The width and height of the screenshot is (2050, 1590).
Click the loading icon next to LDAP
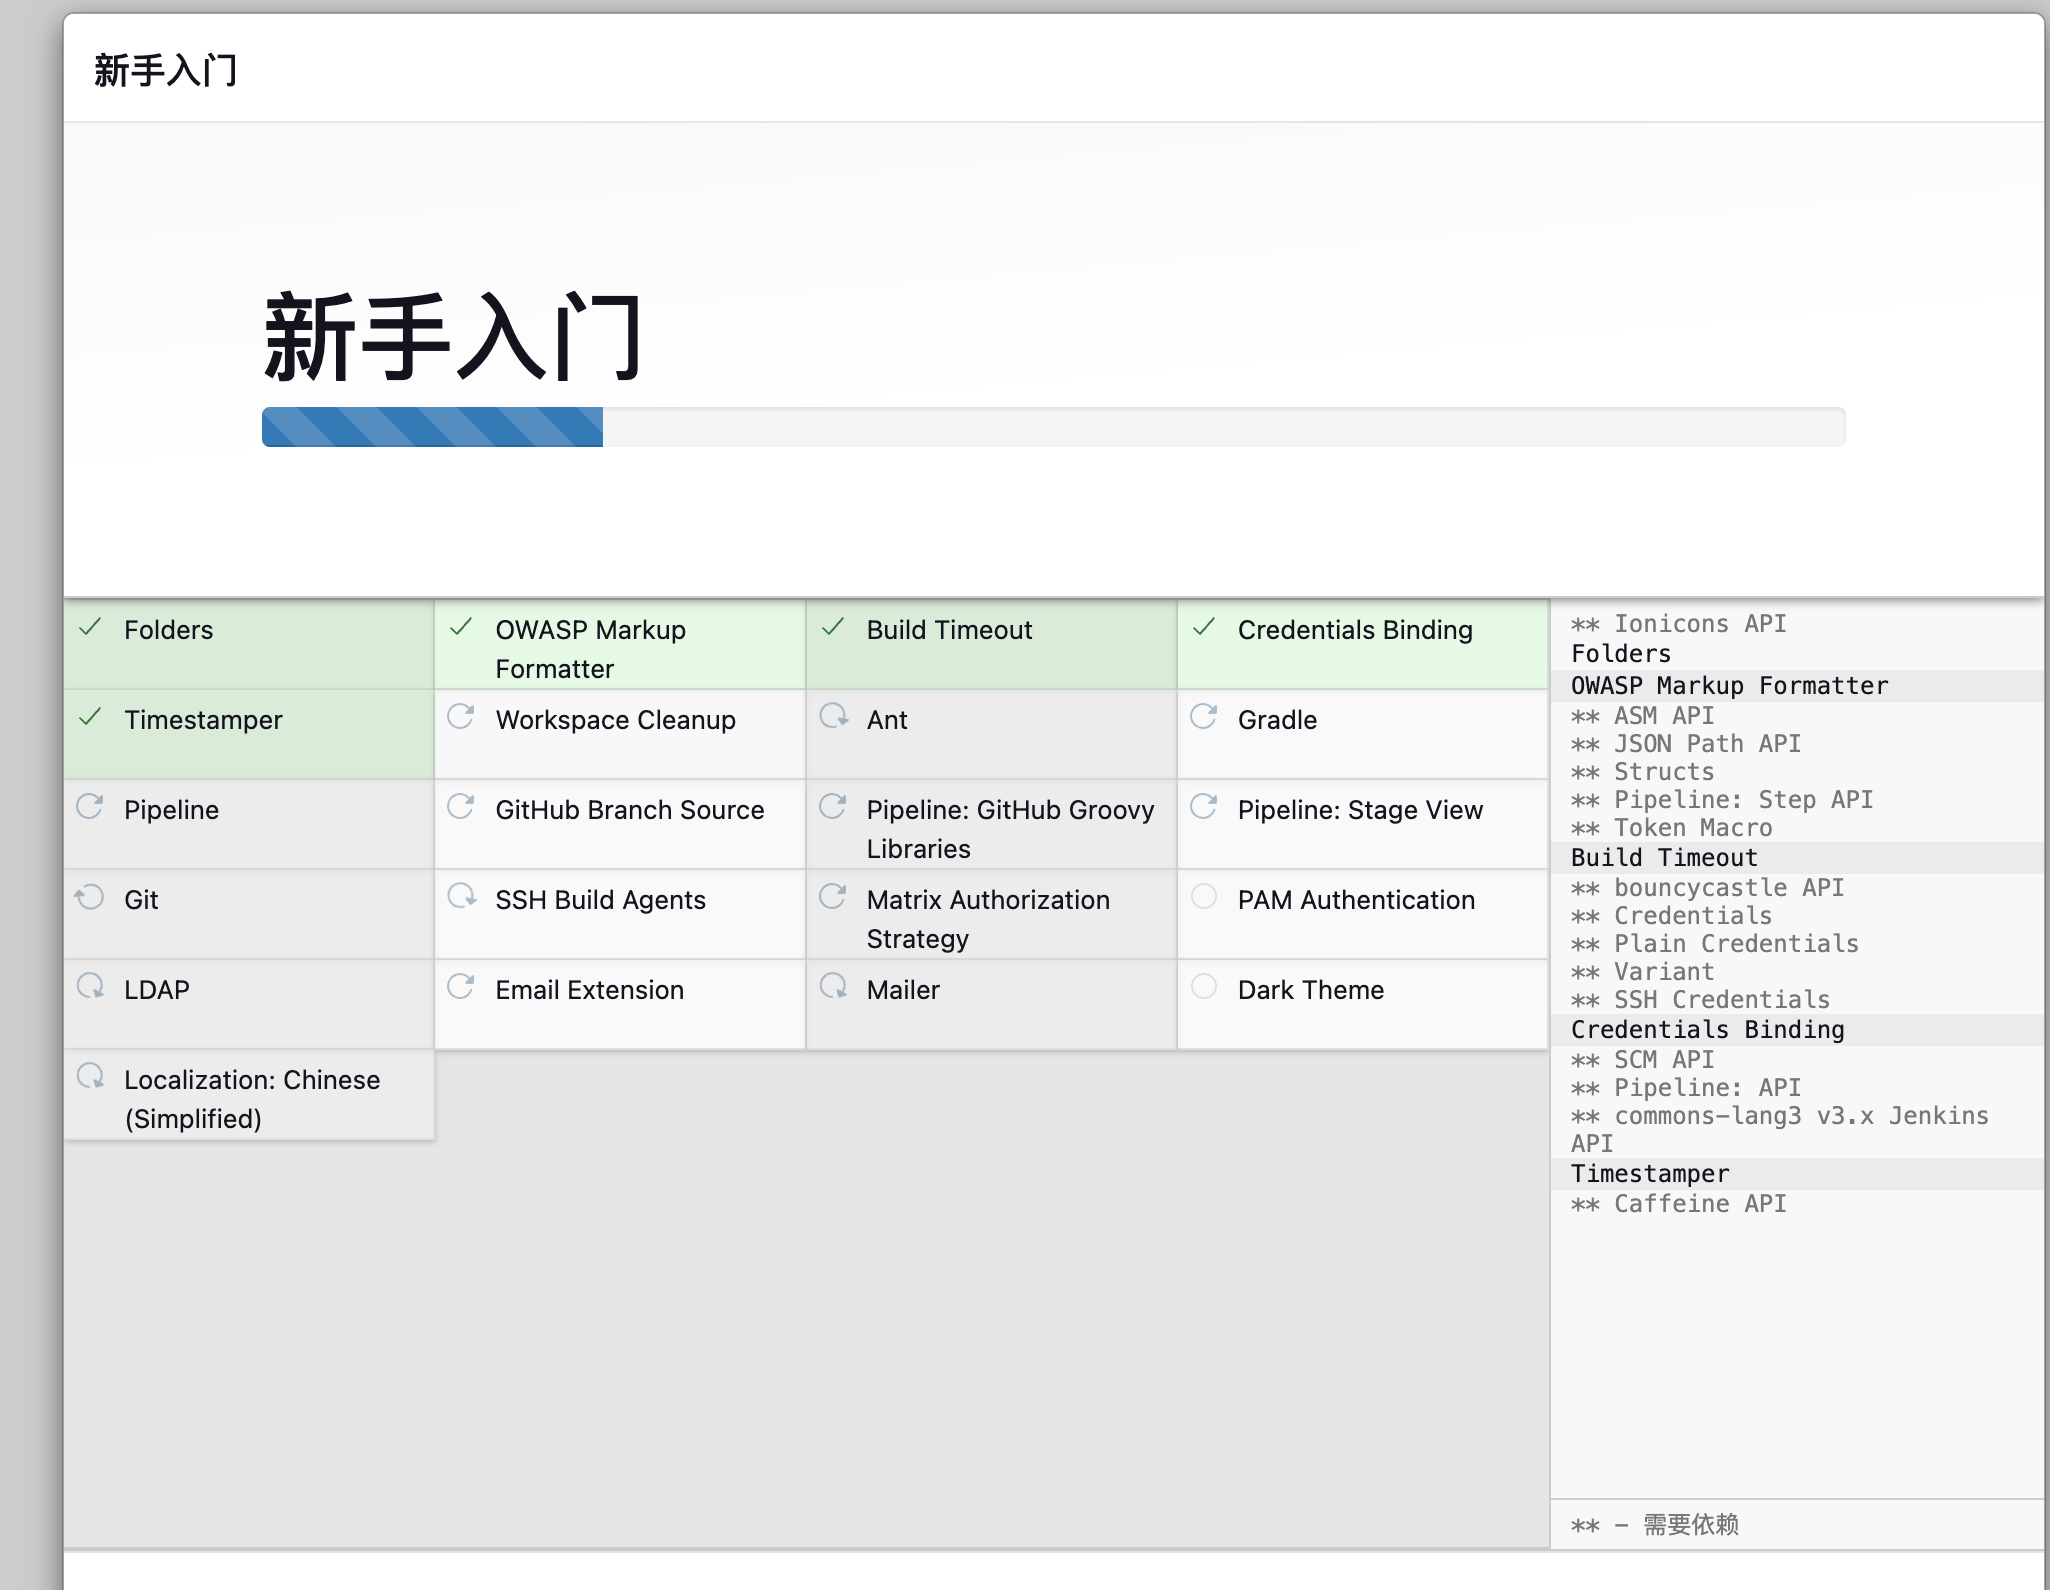[90, 987]
